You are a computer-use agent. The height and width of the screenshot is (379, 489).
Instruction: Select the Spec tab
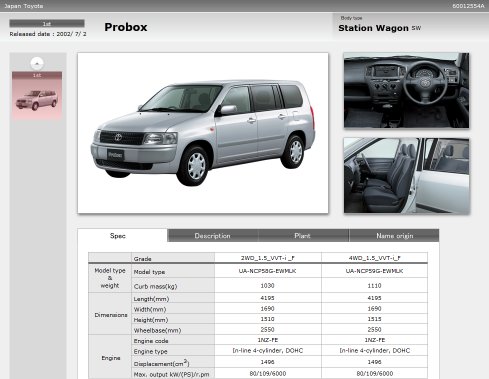118,236
